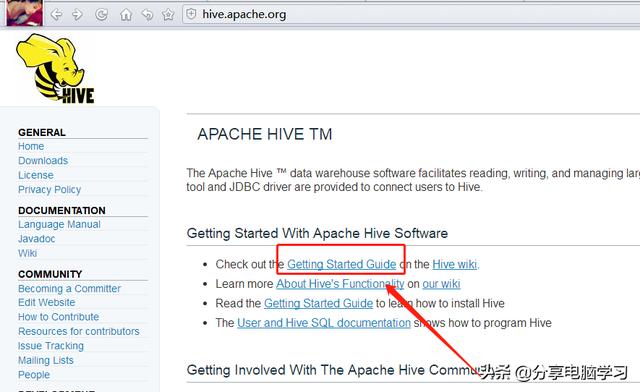The height and width of the screenshot is (392, 640).
Task: Open the Downloads sidebar link
Action: click(x=43, y=160)
